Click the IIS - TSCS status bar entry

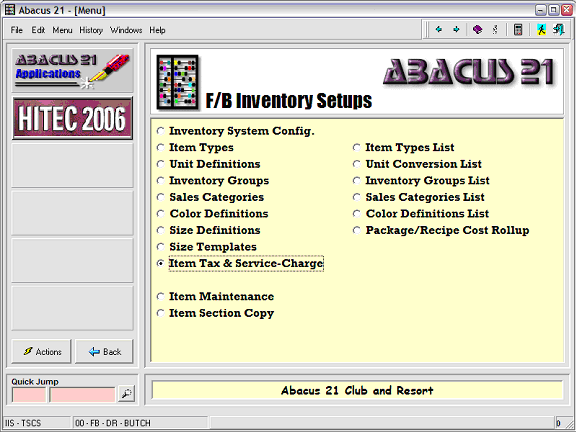pyautogui.click(x=37, y=423)
